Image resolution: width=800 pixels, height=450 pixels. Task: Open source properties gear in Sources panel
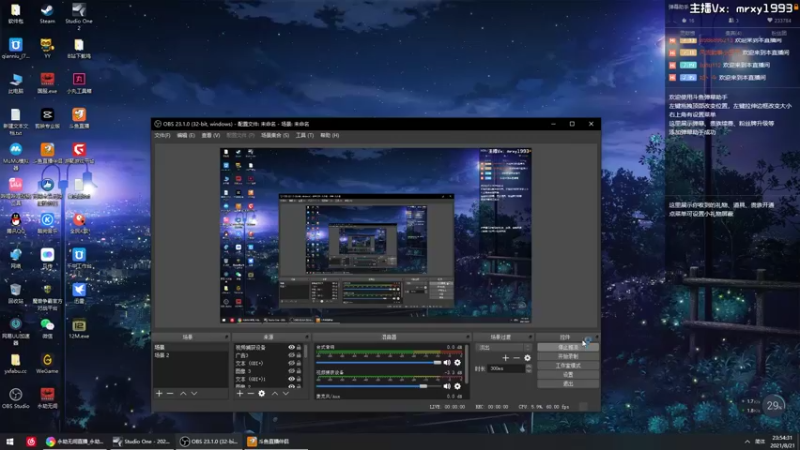click(x=262, y=393)
